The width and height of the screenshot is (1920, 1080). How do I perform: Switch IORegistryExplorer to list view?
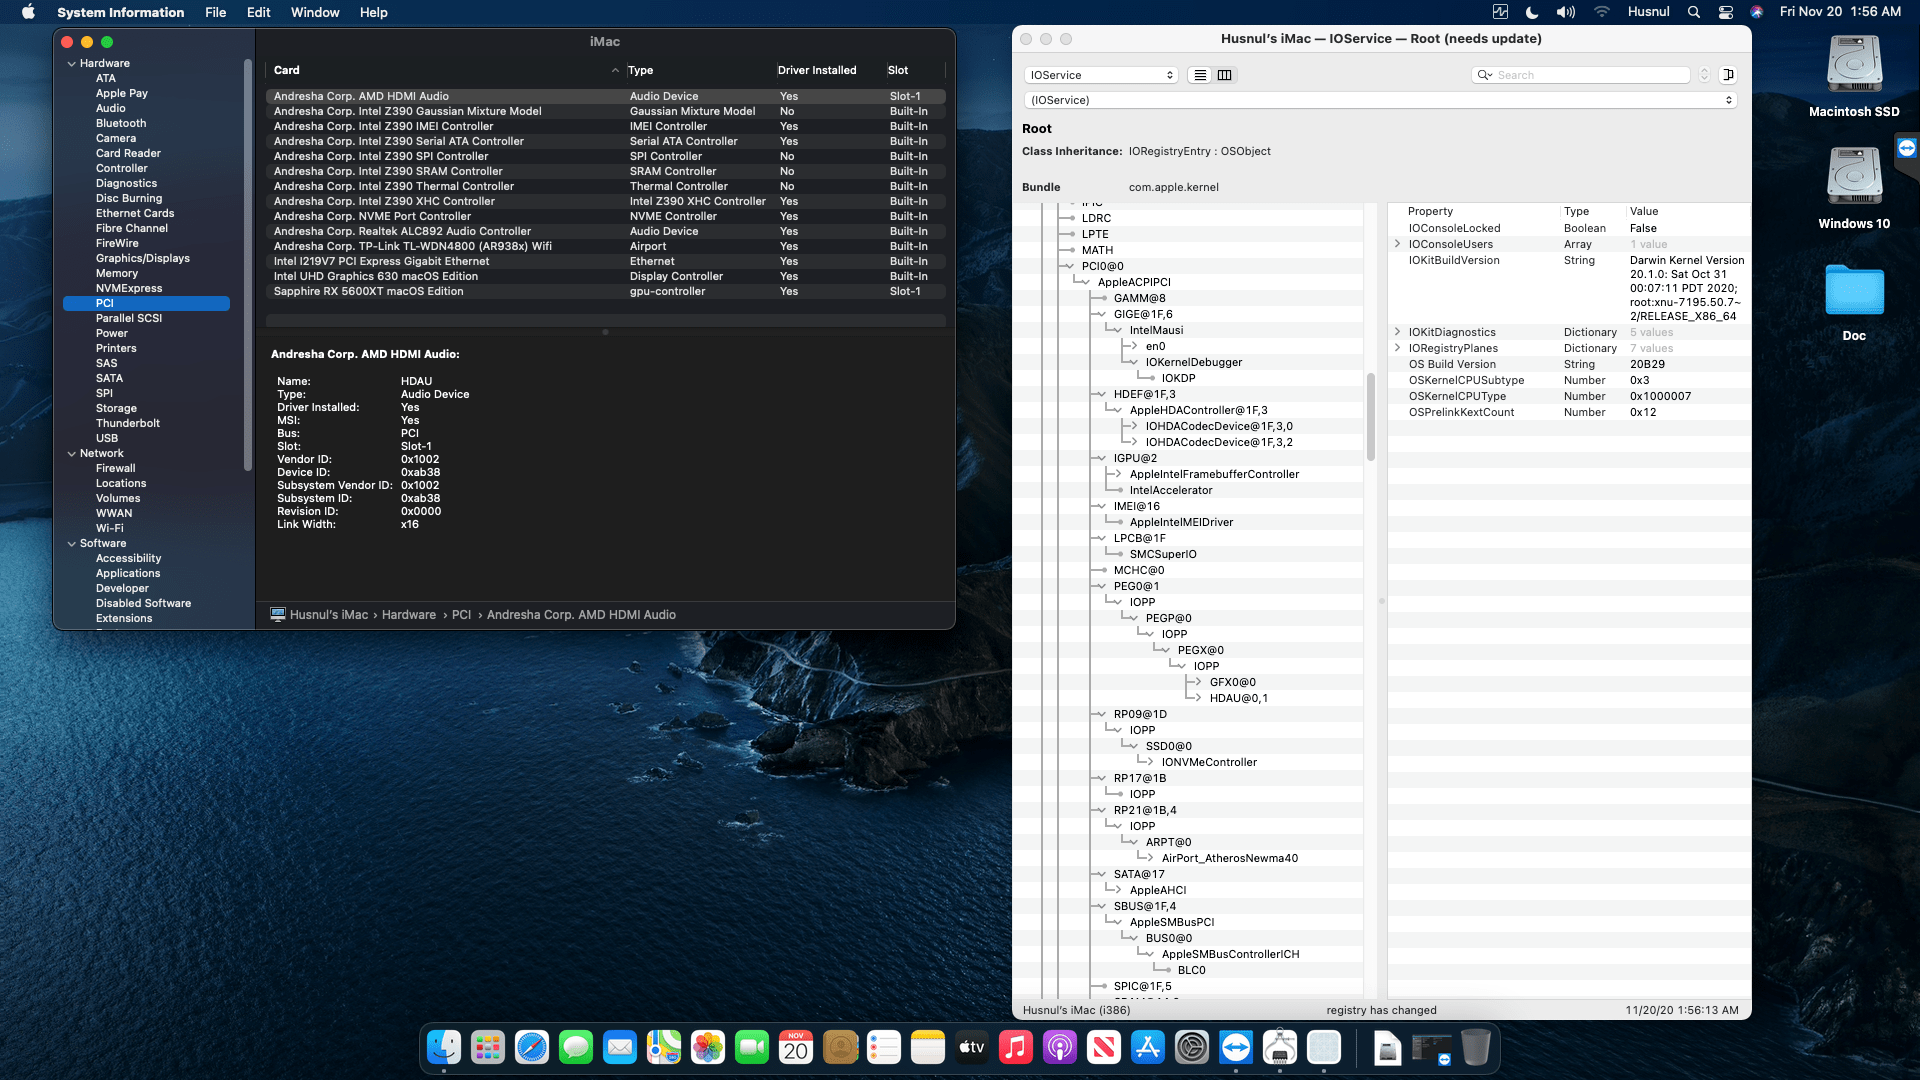point(1199,75)
